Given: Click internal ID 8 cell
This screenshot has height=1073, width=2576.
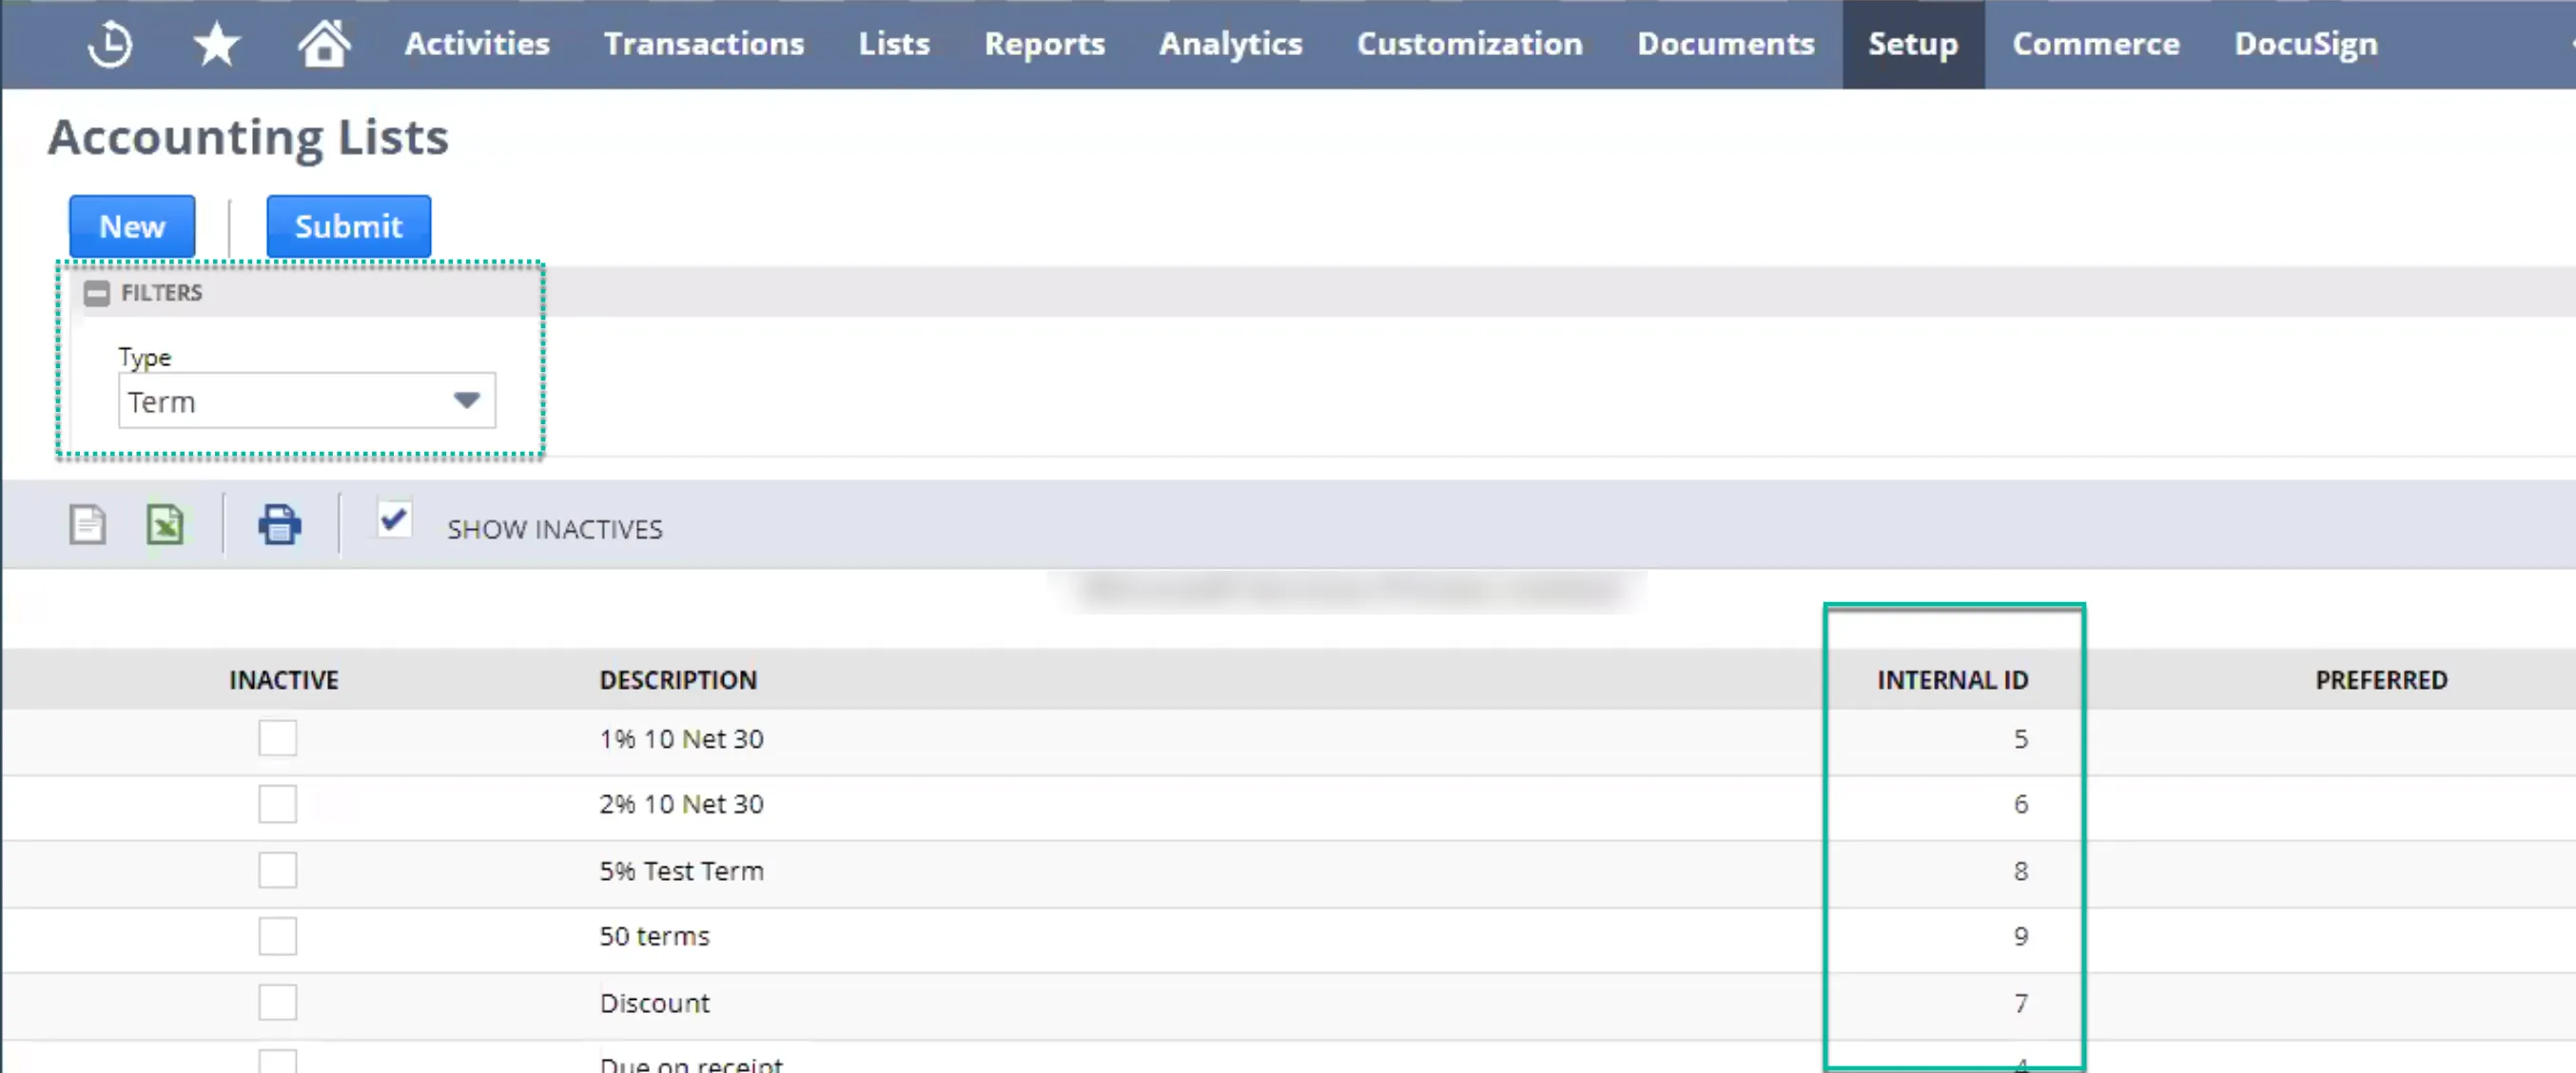Looking at the screenshot, I should (2020, 871).
